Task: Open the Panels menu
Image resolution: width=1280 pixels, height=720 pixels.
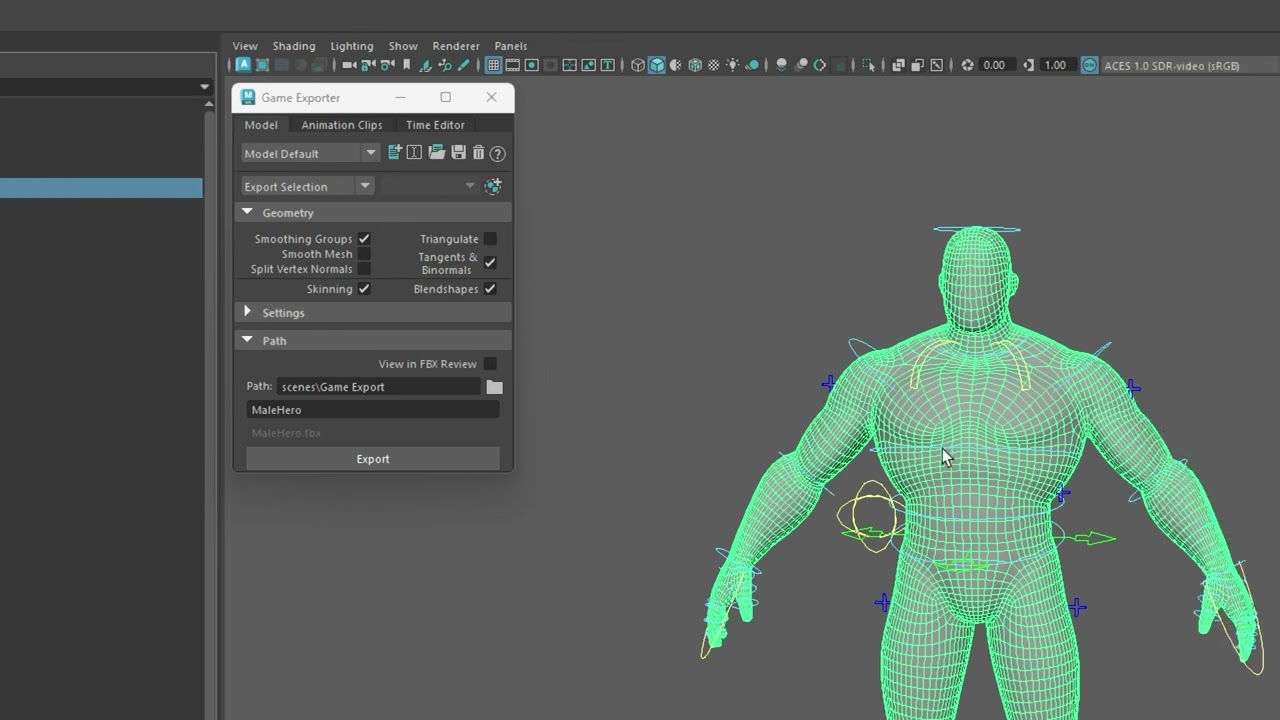Action: point(511,46)
